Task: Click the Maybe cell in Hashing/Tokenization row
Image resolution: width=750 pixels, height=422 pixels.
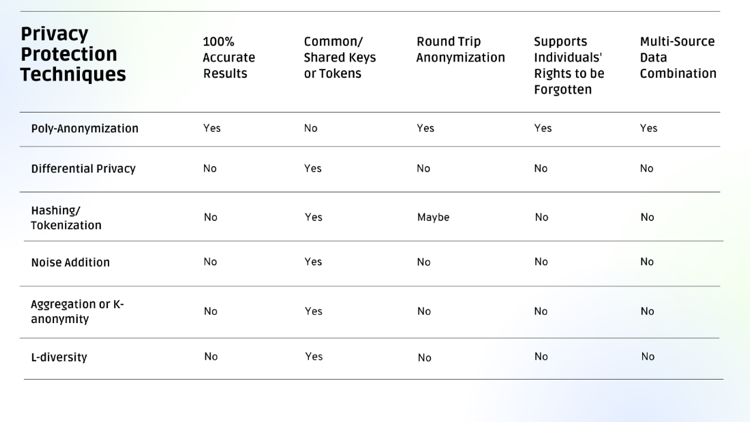Action: (433, 218)
